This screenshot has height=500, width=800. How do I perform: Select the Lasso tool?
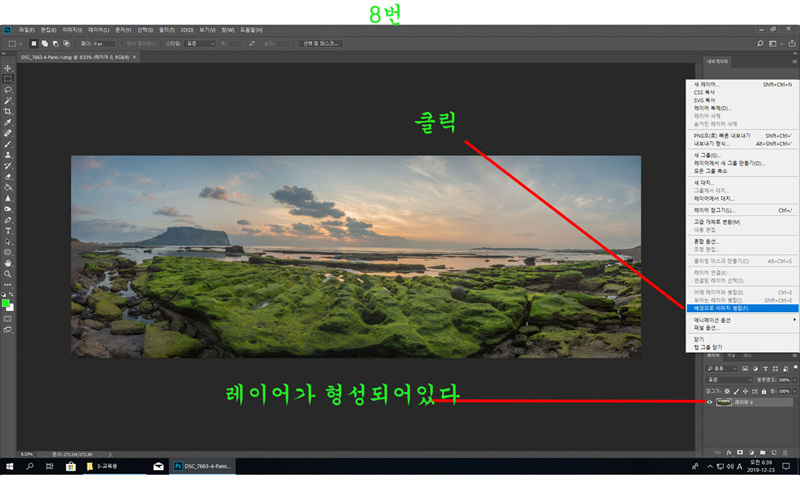point(8,90)
